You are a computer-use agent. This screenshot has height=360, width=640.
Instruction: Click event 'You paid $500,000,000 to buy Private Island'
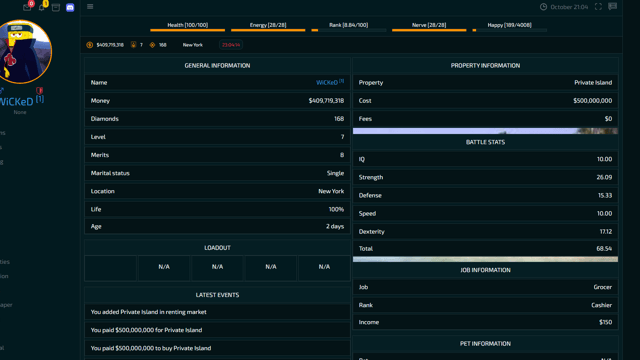click(217, 348)
